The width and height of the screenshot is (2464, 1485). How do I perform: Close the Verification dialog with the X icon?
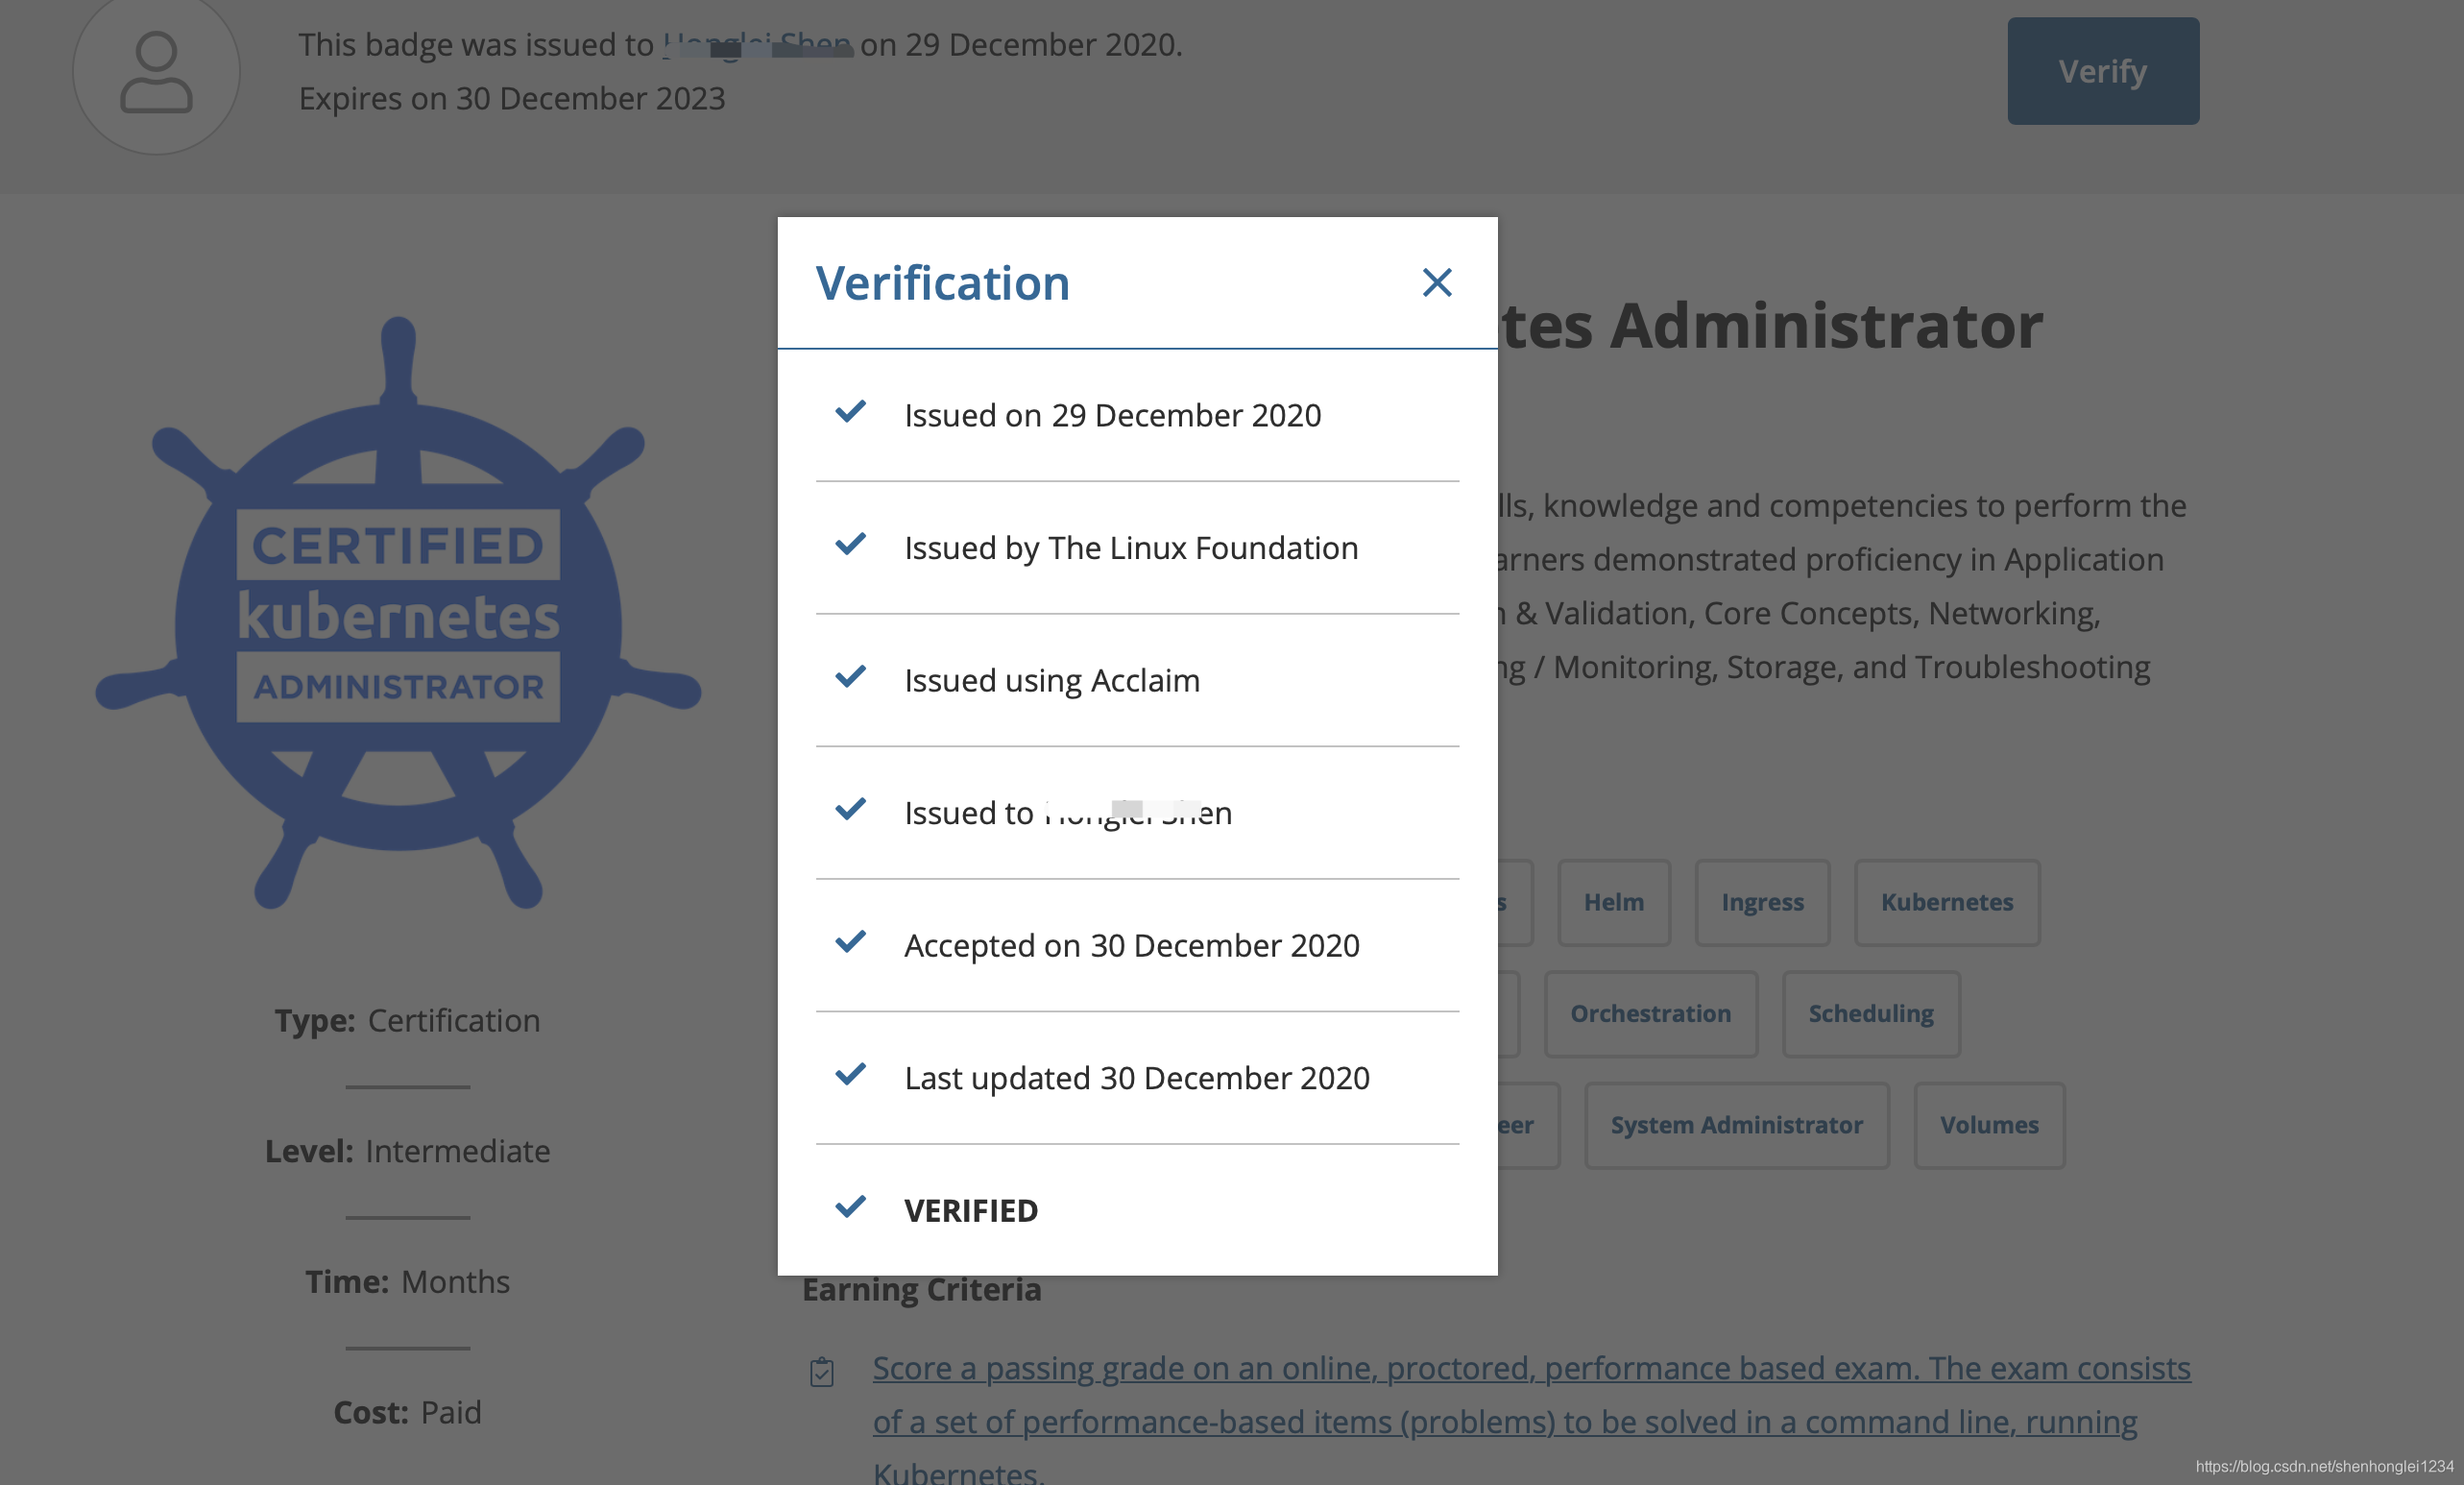click(x=1436, y=283)
